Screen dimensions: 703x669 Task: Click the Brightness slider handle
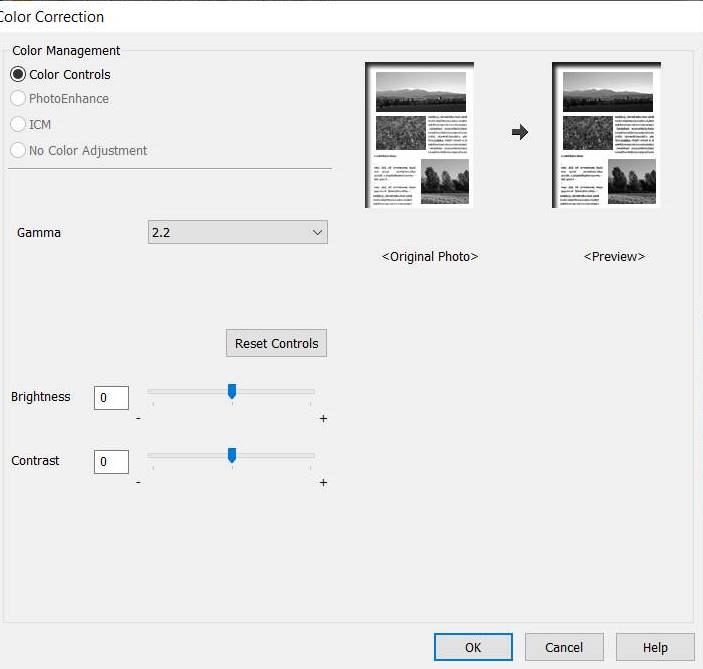(232, 391)
